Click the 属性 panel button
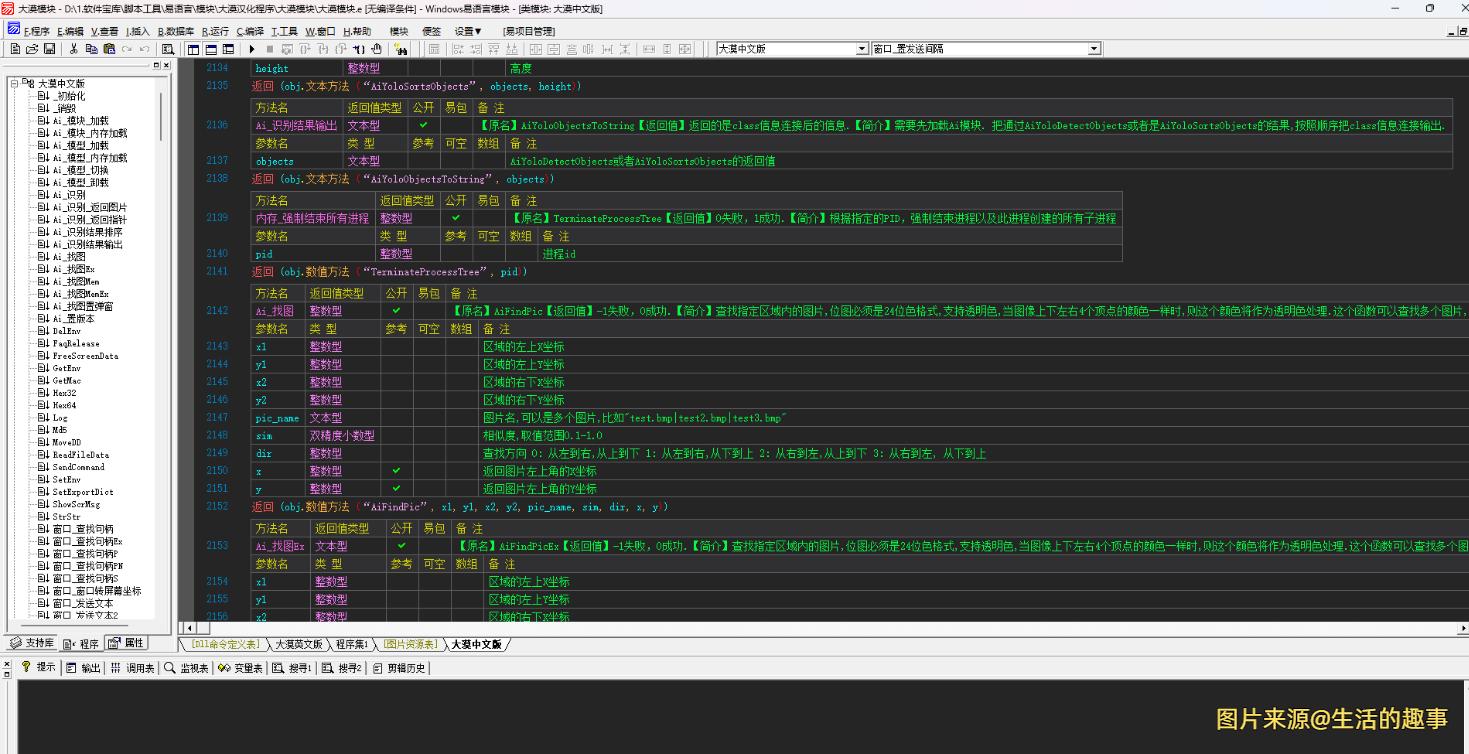Viewport: 1469px width, 754px height. (128, 644)
